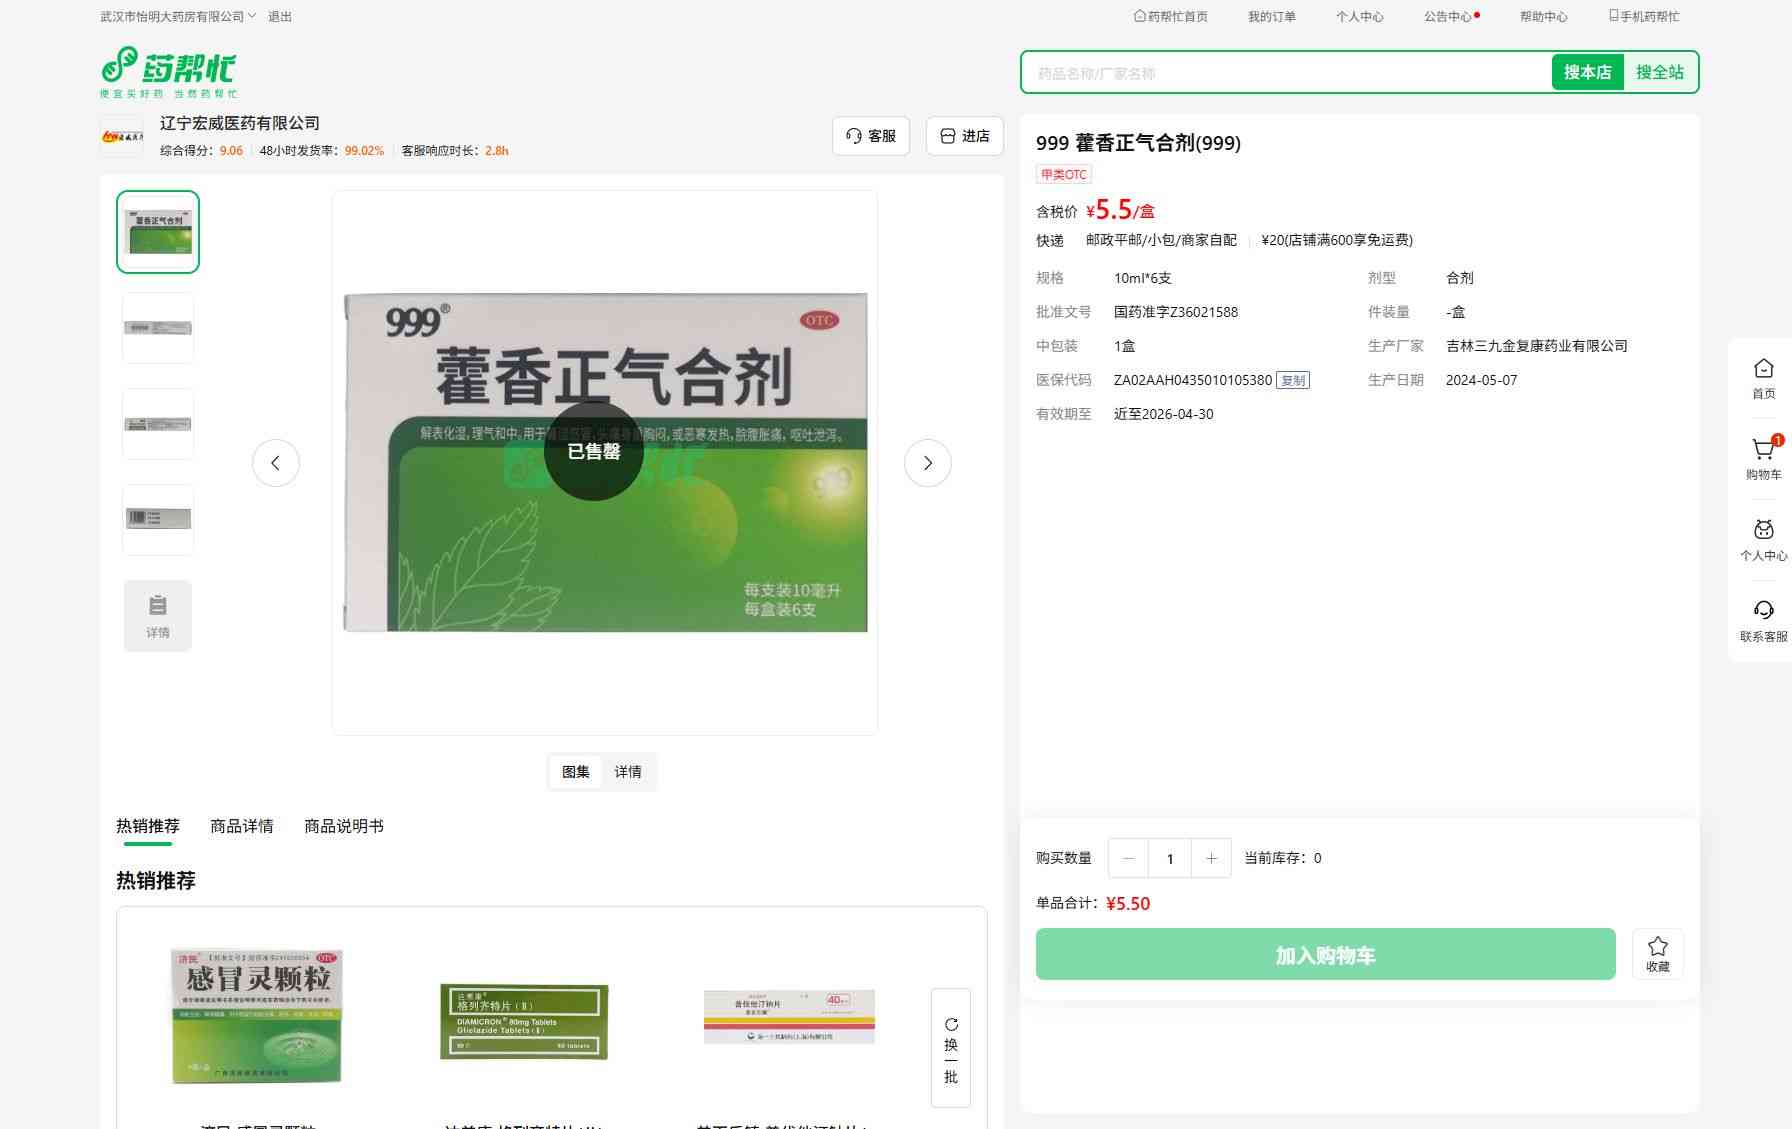Screen dimensions: 1792x1129
Task: Show next product image with right arrow
Action: 927,463
